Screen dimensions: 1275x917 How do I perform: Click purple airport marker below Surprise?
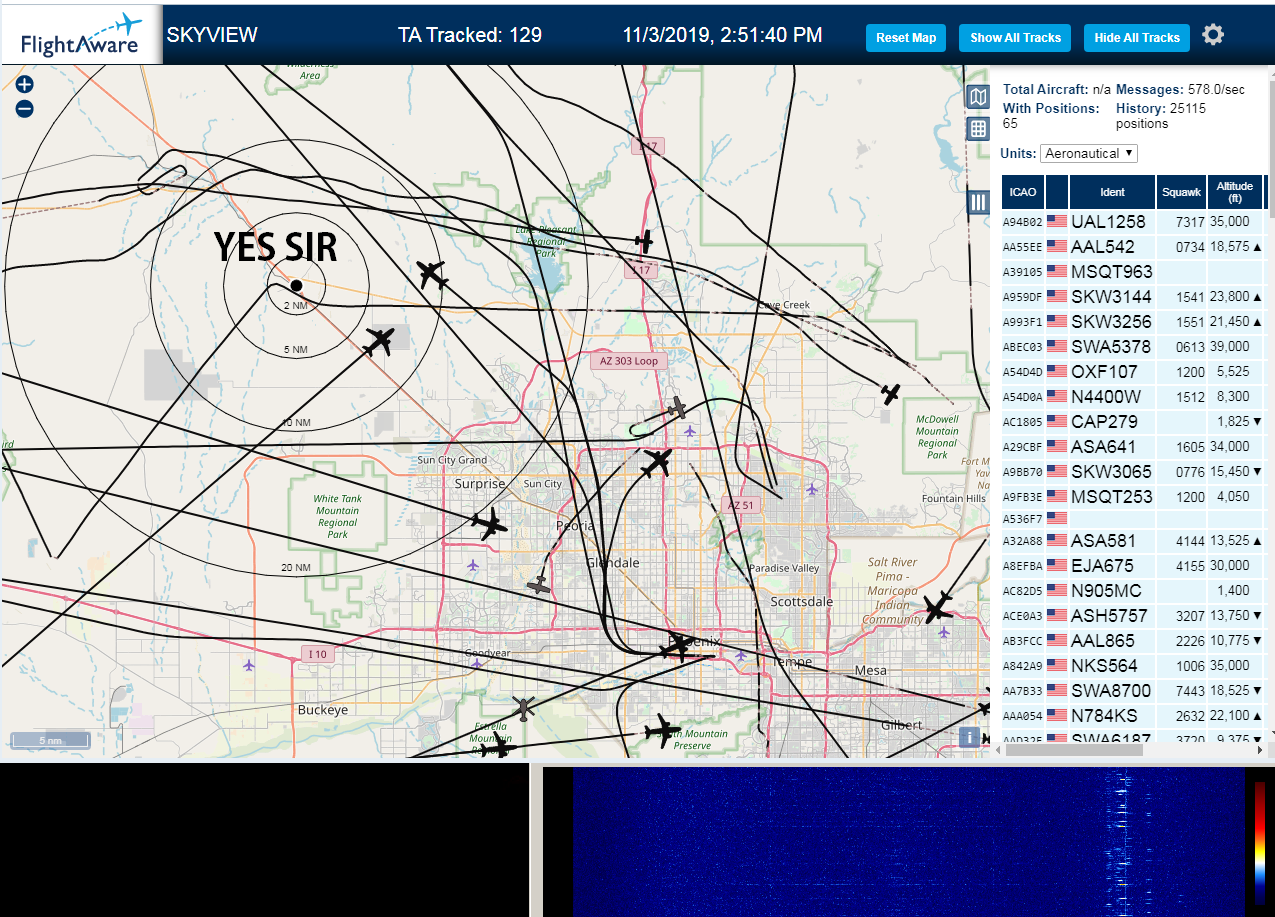point(473,566)
